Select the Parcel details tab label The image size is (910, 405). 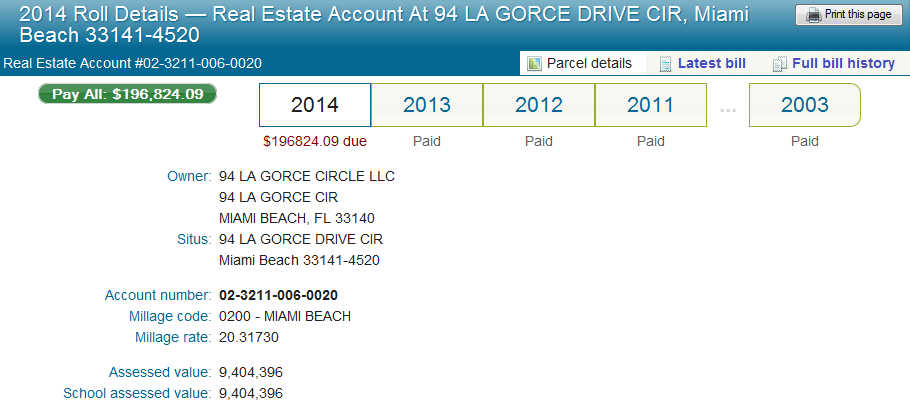[x=589, y=63]
